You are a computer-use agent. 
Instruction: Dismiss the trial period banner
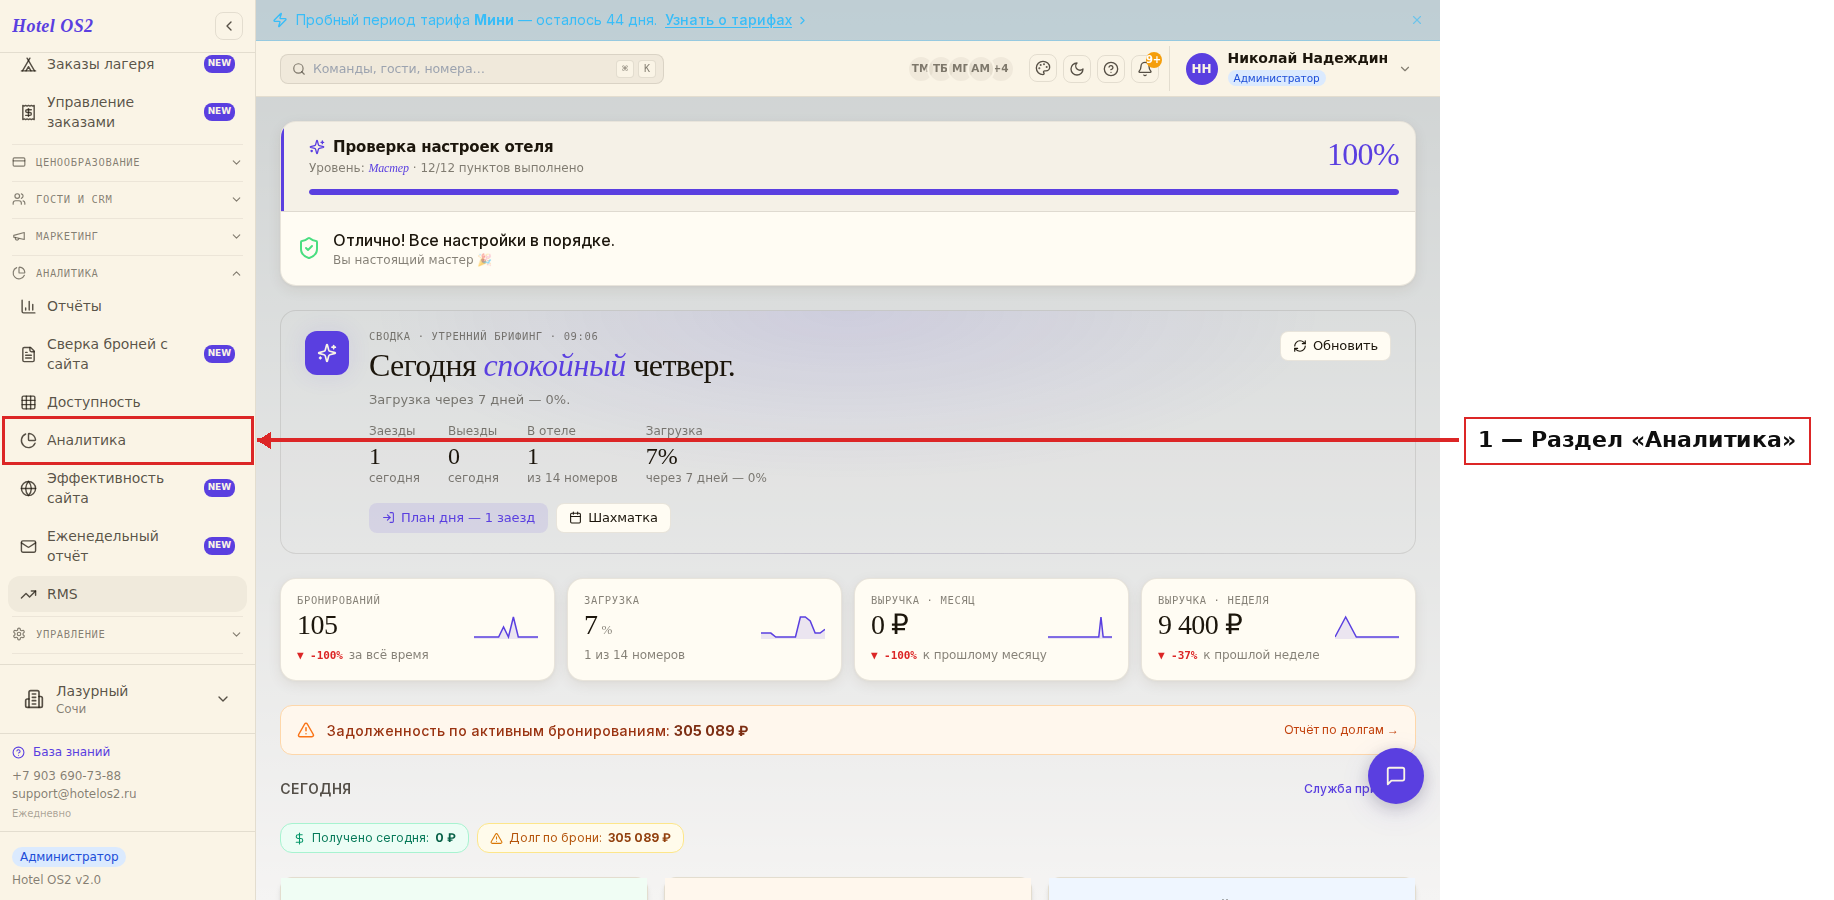pyautogui.click(x=1417, y=20)
